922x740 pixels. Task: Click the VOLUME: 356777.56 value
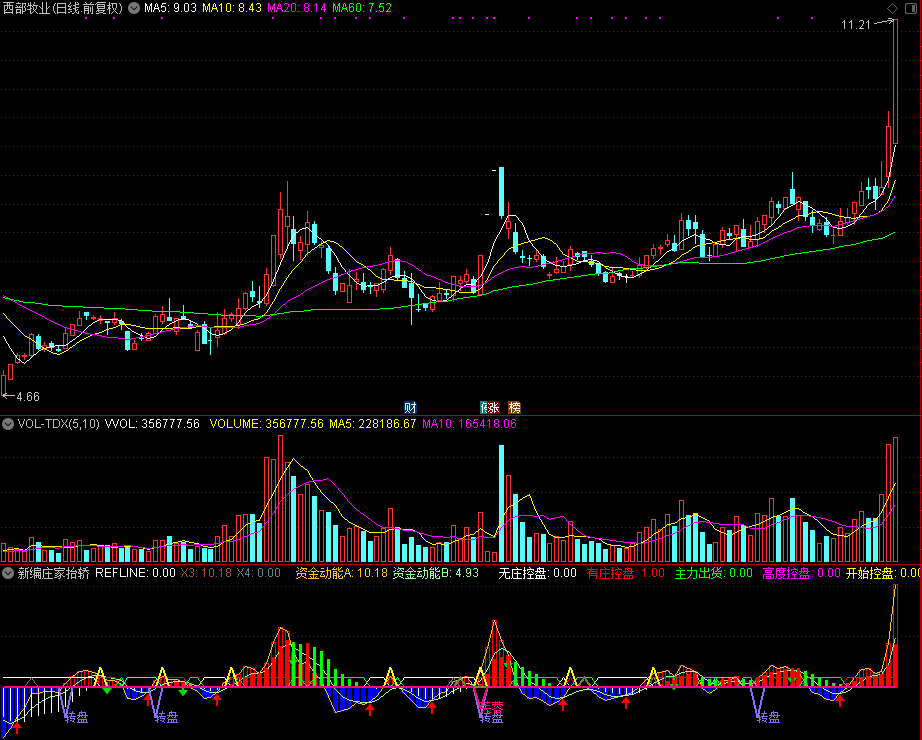tap(266, 424)
